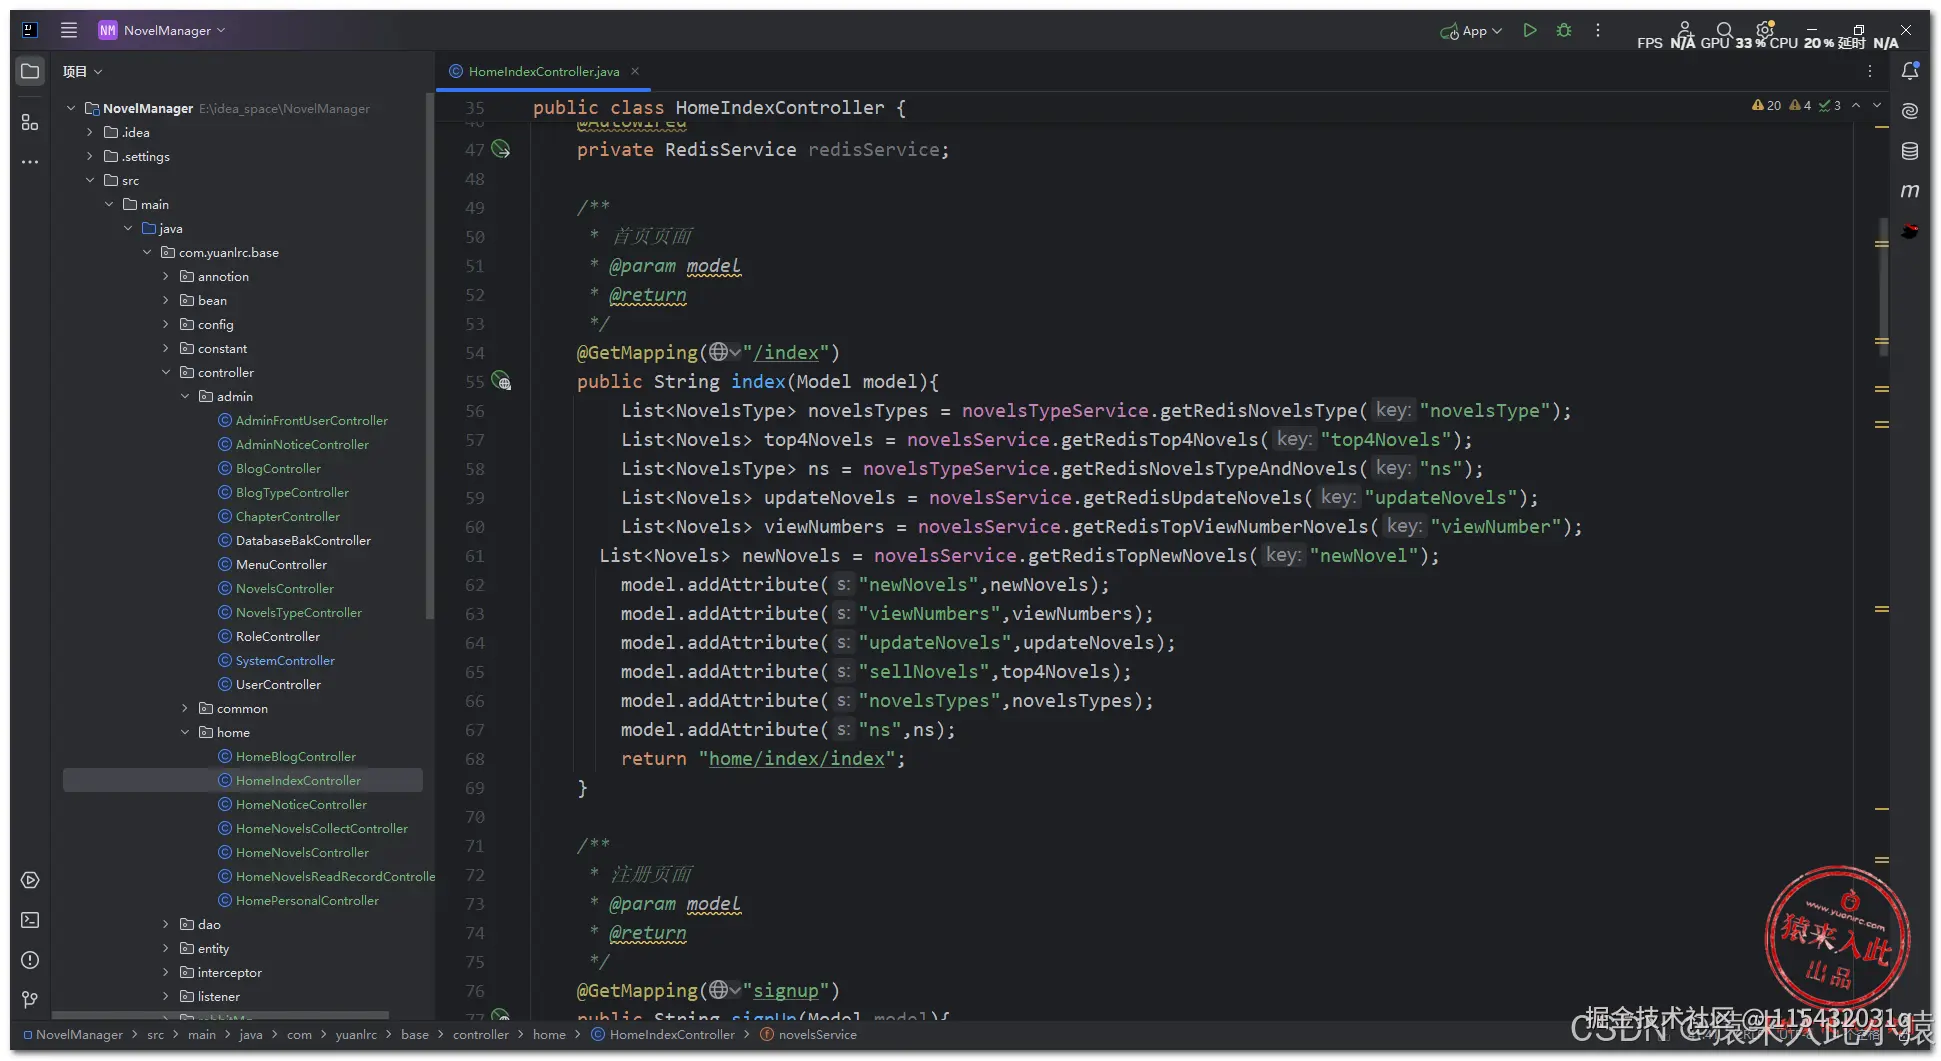Follow the "/index" mapping link

pyautogui.click(x=786, y=352)
